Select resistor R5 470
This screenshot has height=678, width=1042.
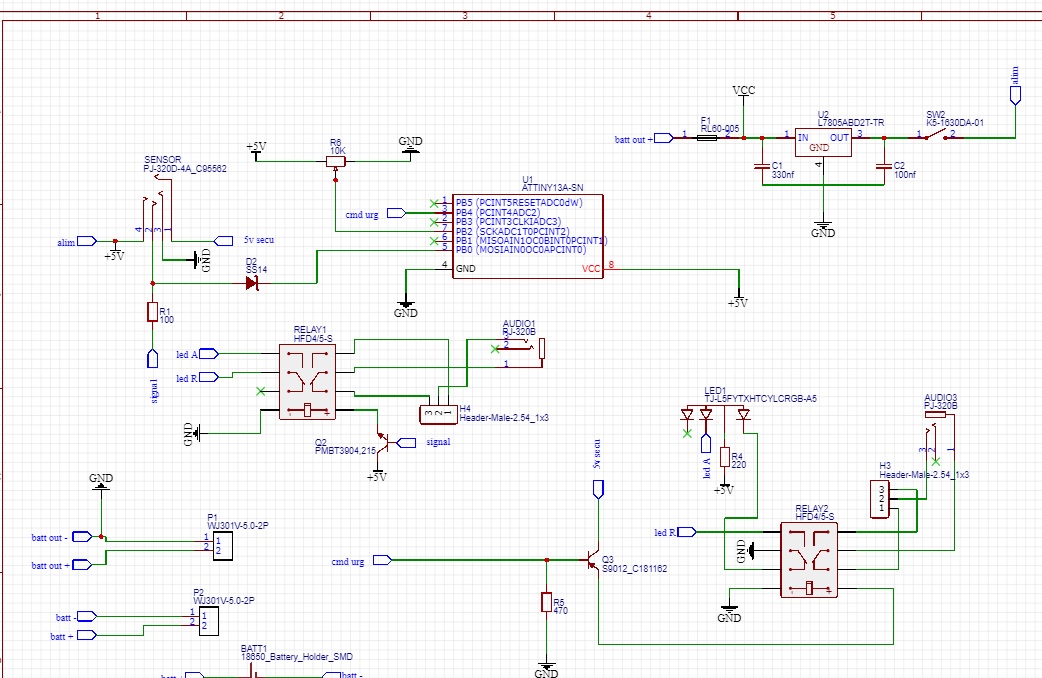tap(546, 602)
